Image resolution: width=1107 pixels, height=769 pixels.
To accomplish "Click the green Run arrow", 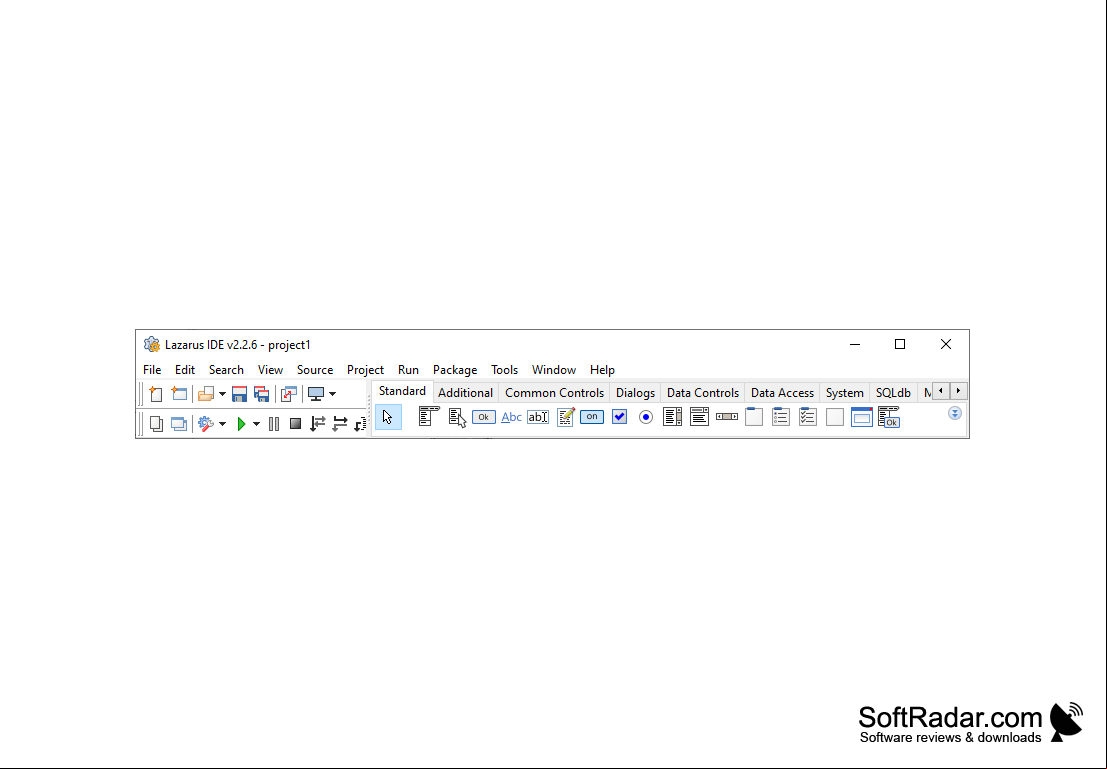I will coord(241,424).
